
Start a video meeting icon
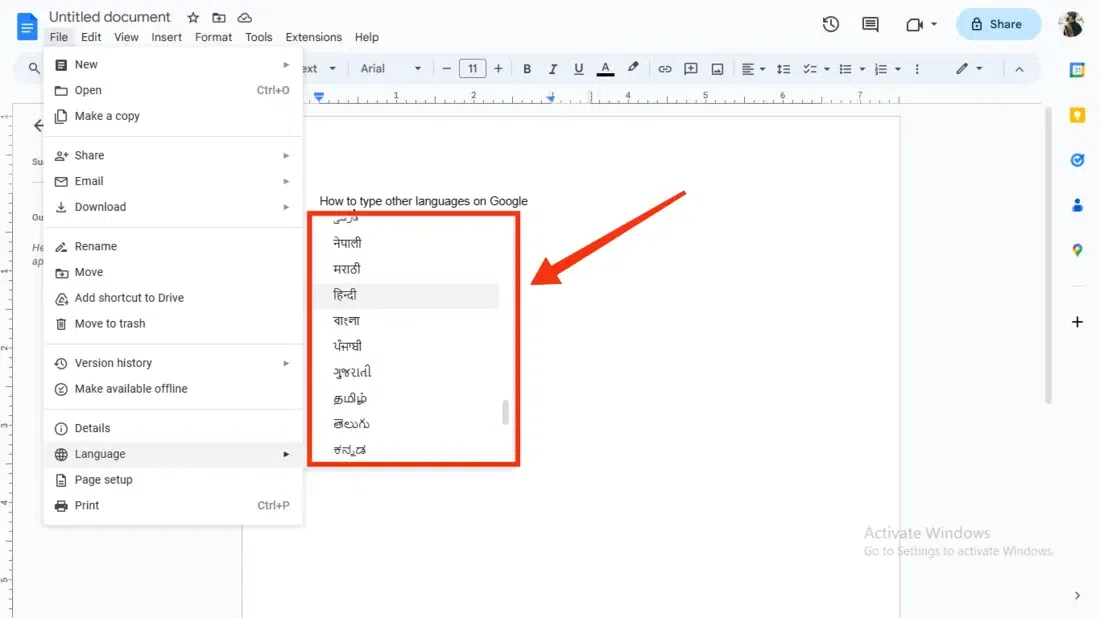(914, 25)
